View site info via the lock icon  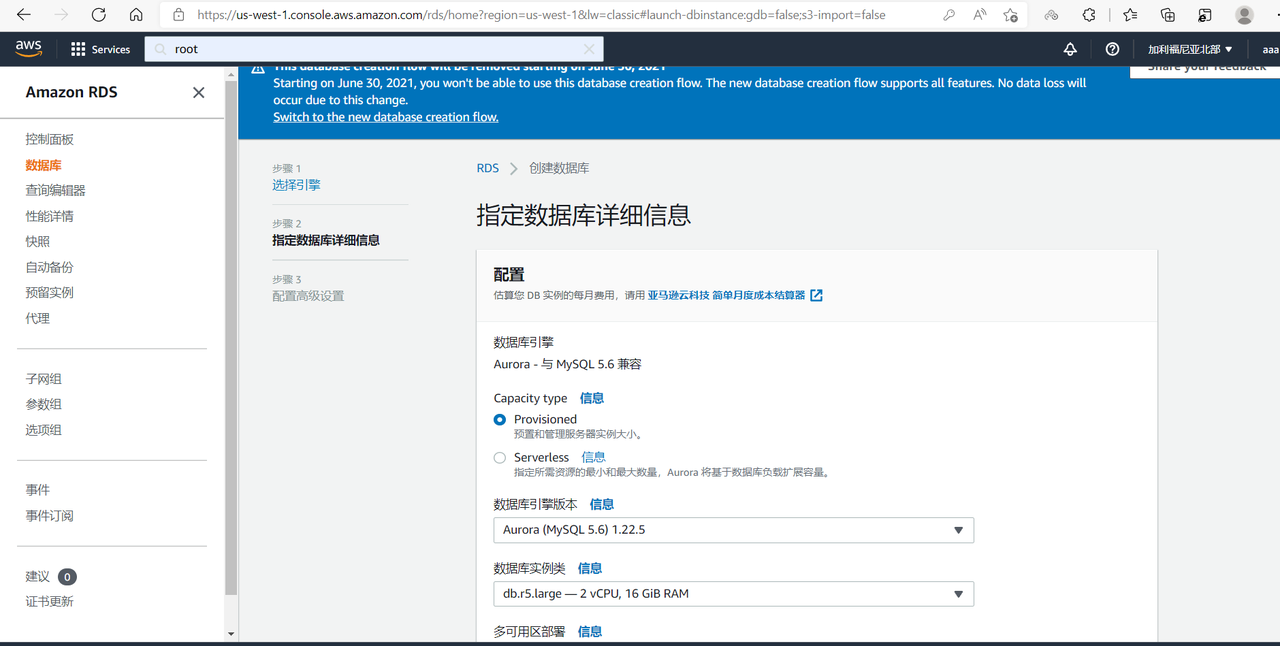(179, 15)
